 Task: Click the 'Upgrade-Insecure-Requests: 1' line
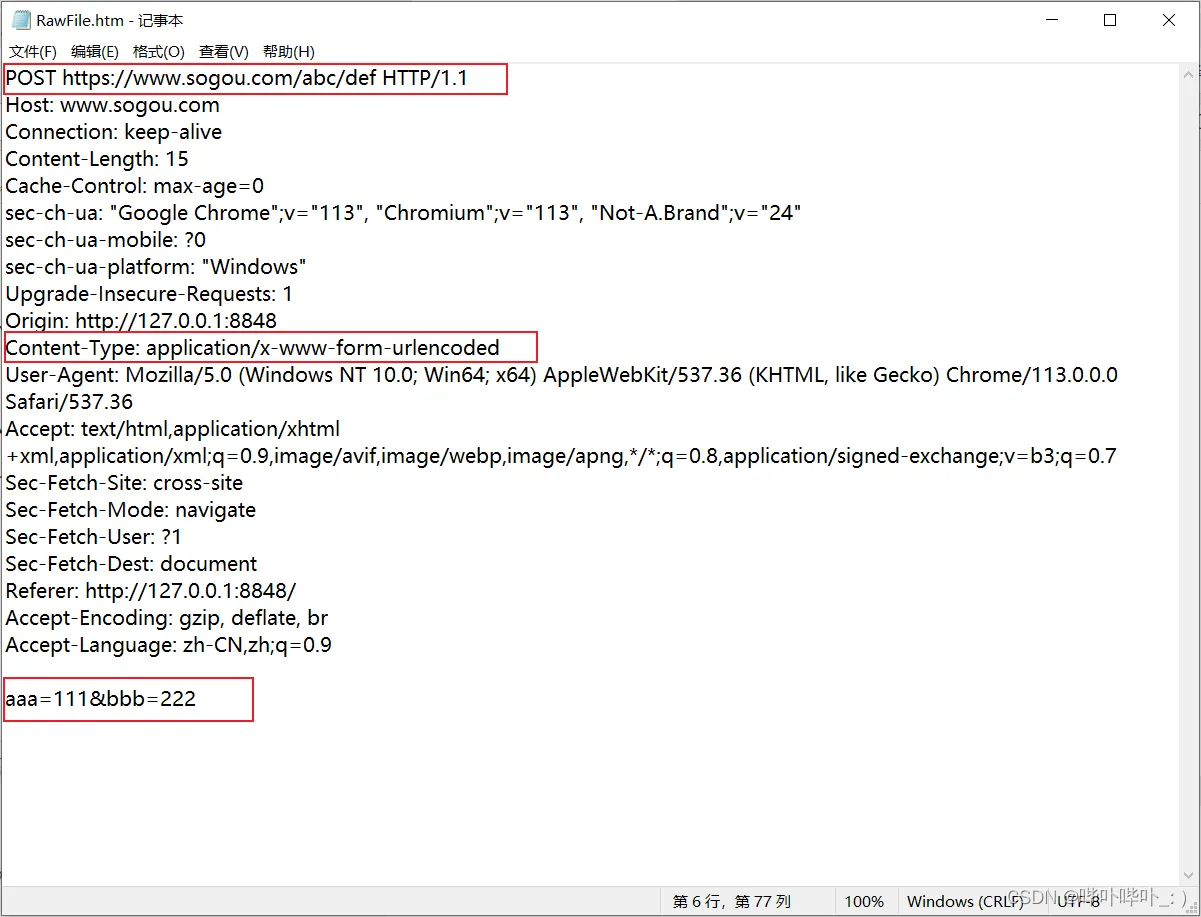pyautogui.click(x=149, y=294)
